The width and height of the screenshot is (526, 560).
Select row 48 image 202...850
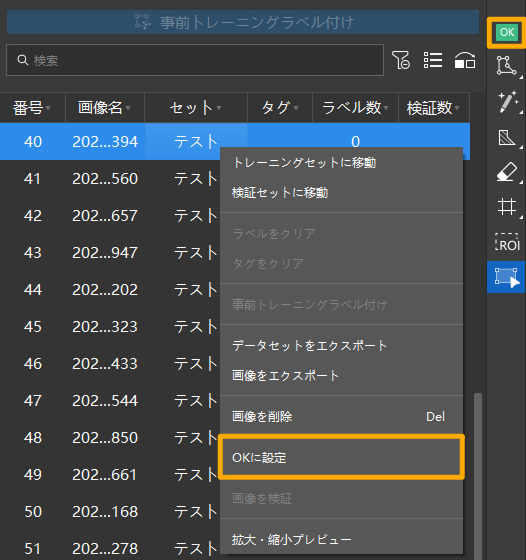[105, 438]
